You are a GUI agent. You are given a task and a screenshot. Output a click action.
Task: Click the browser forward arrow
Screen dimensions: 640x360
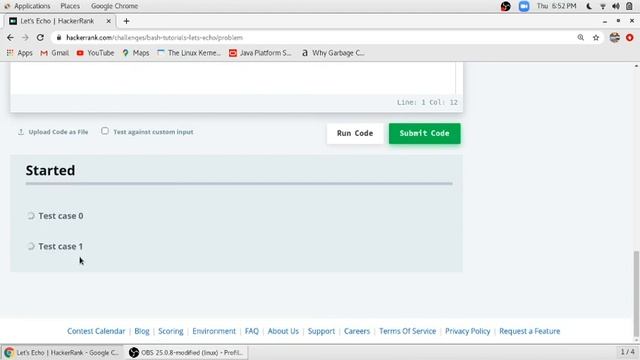pyautogui.click(x=25, y=38)
